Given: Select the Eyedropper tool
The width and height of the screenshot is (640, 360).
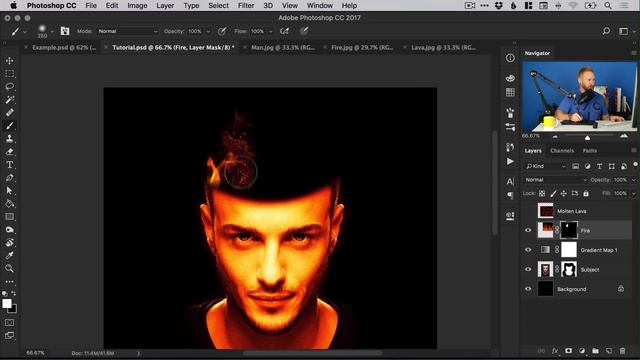Looking at the screenshot, I should click(9, 256).
